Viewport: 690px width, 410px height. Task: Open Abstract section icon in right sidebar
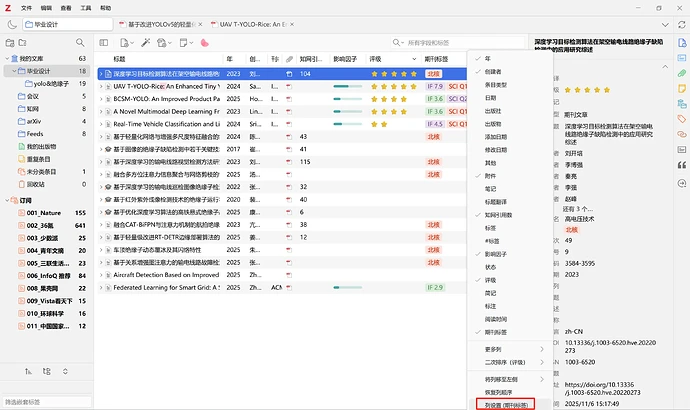click(x=682, y=58)
